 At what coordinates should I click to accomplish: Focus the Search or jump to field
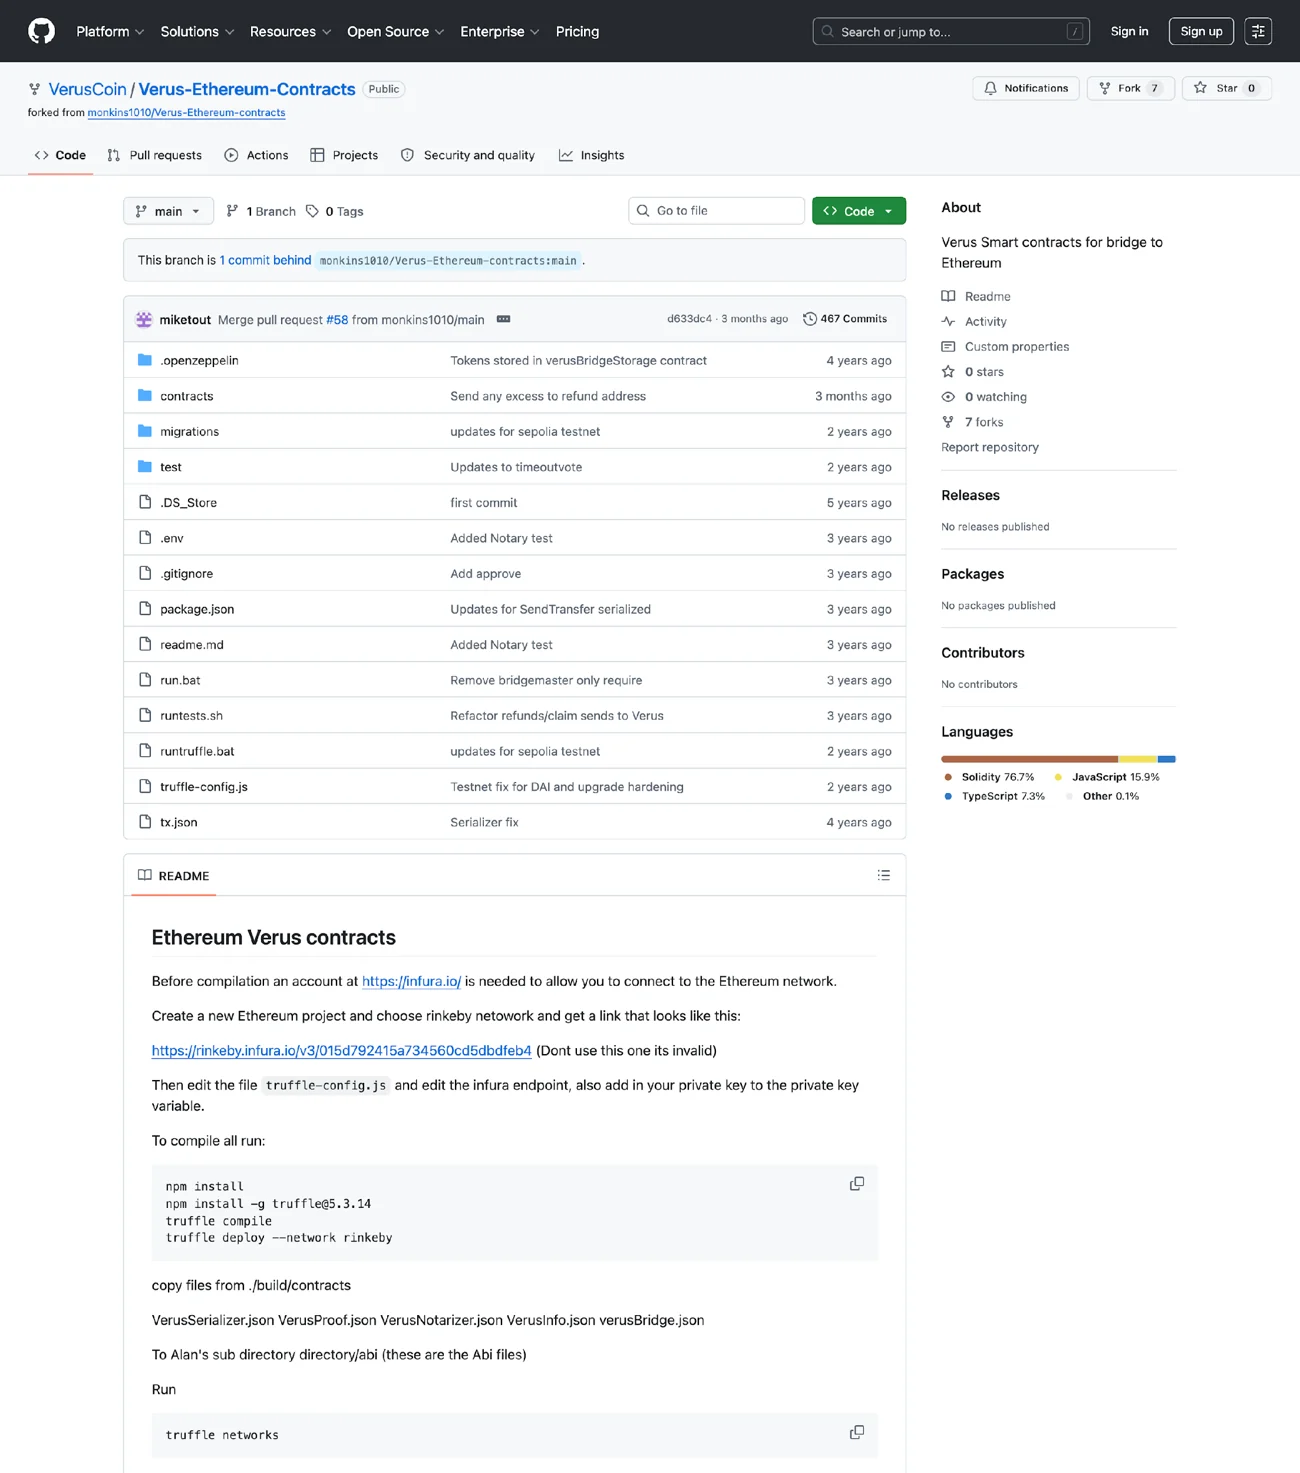951,31
